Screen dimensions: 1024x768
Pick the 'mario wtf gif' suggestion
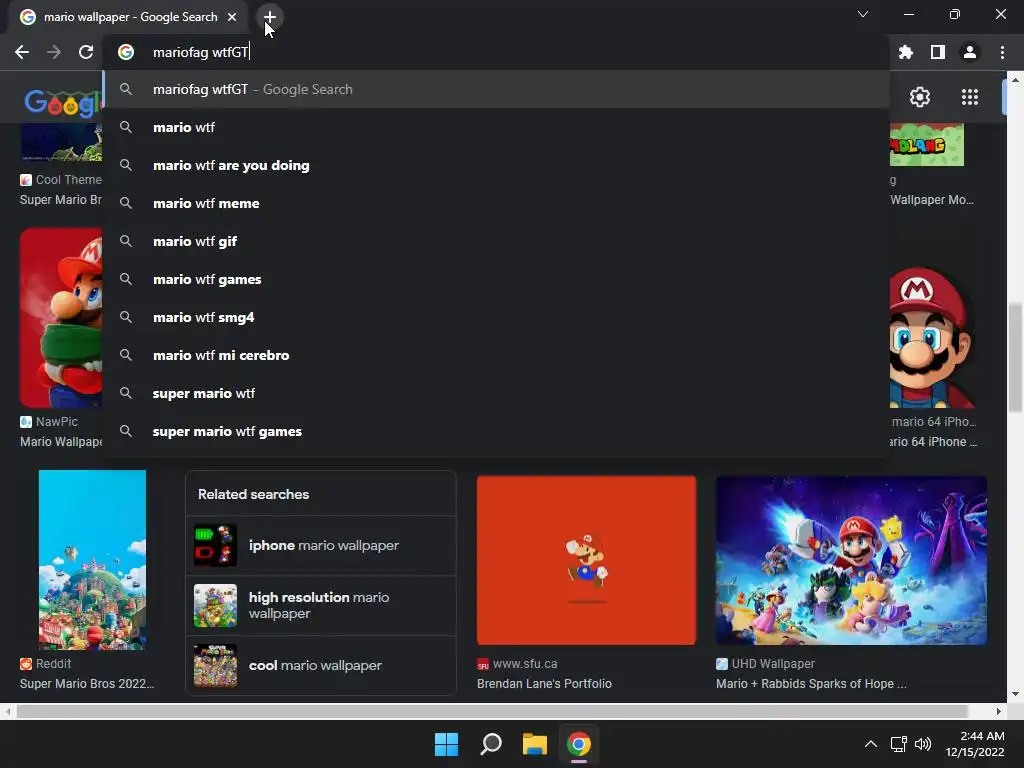click(x=496, y=241)
